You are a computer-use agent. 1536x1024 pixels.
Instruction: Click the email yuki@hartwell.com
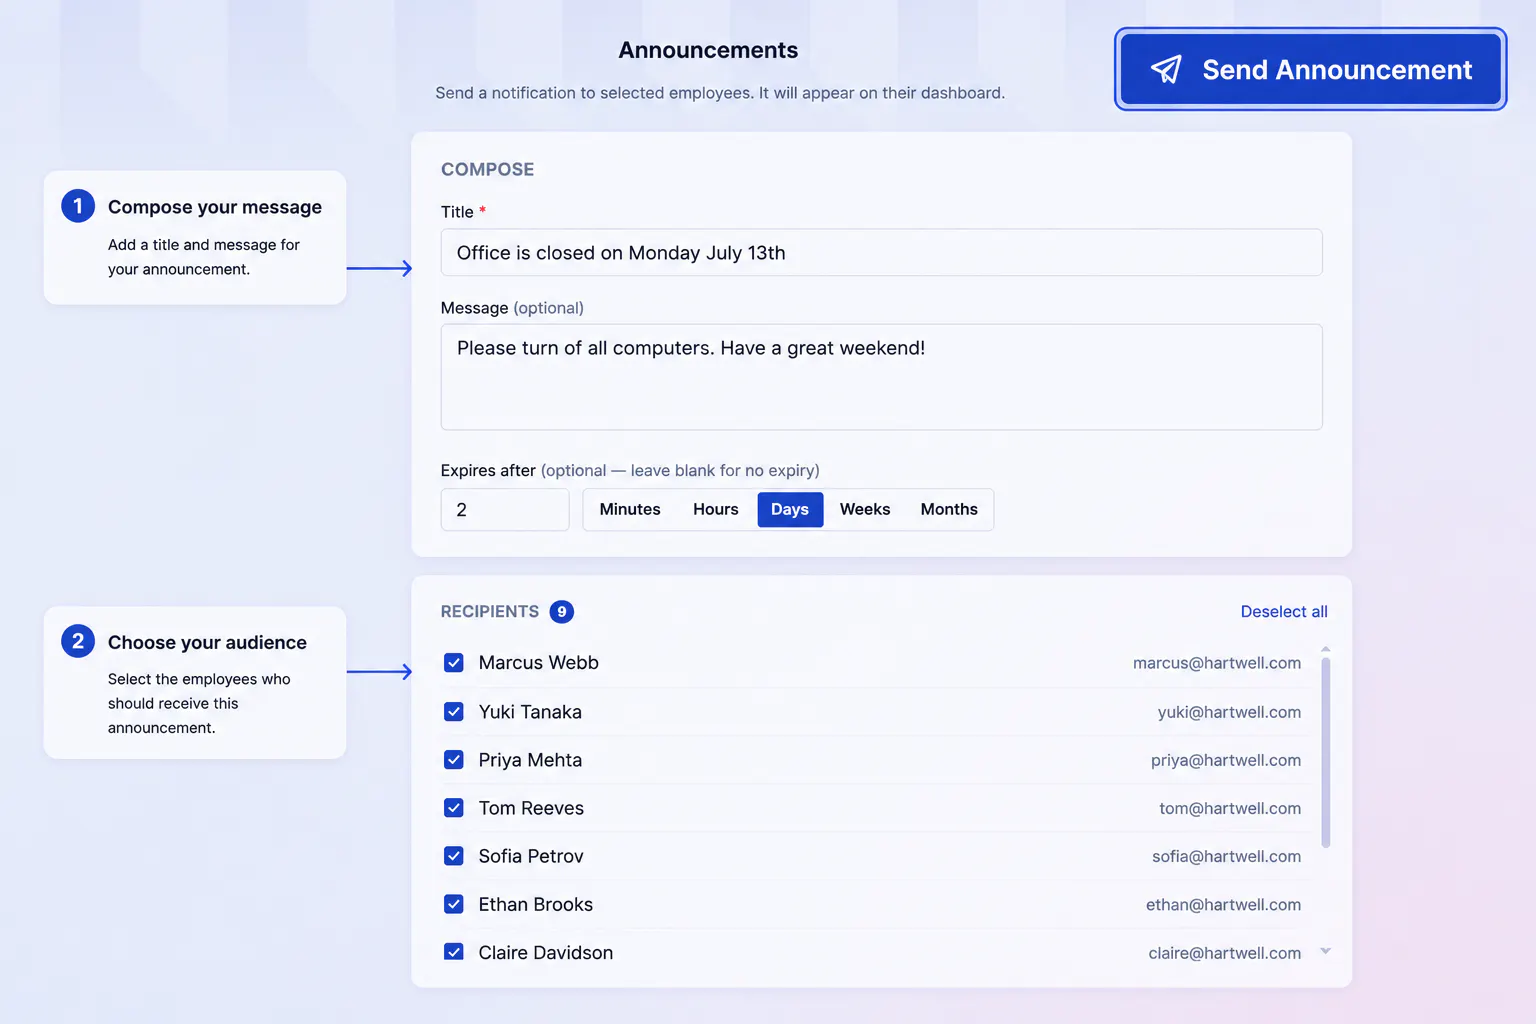coord(1229,712)
